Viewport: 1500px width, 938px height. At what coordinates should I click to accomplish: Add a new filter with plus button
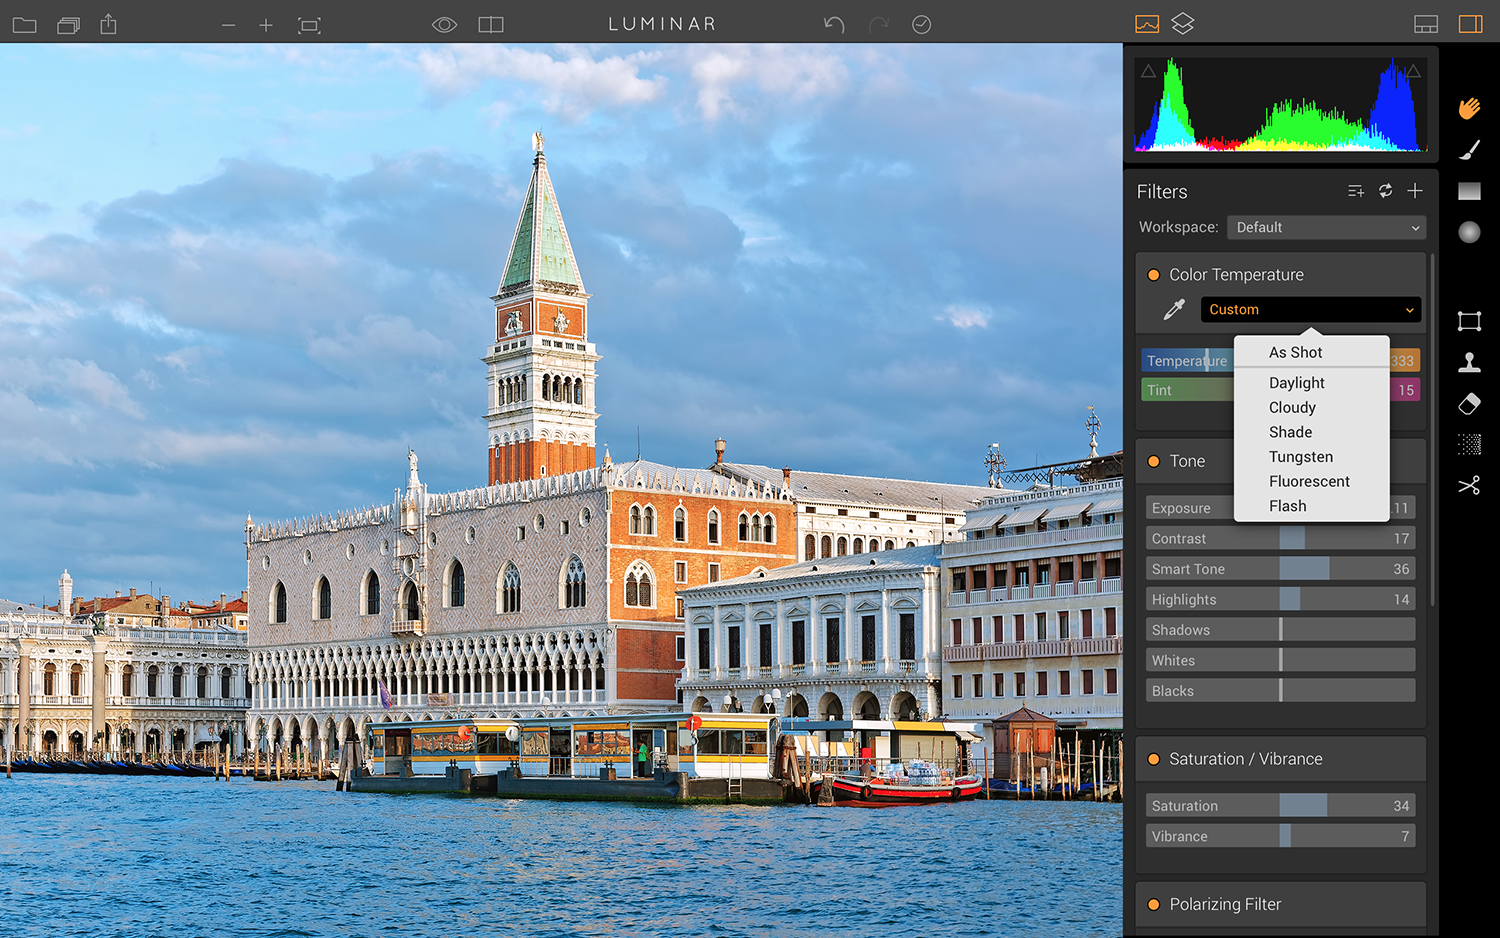point(1415,191)
